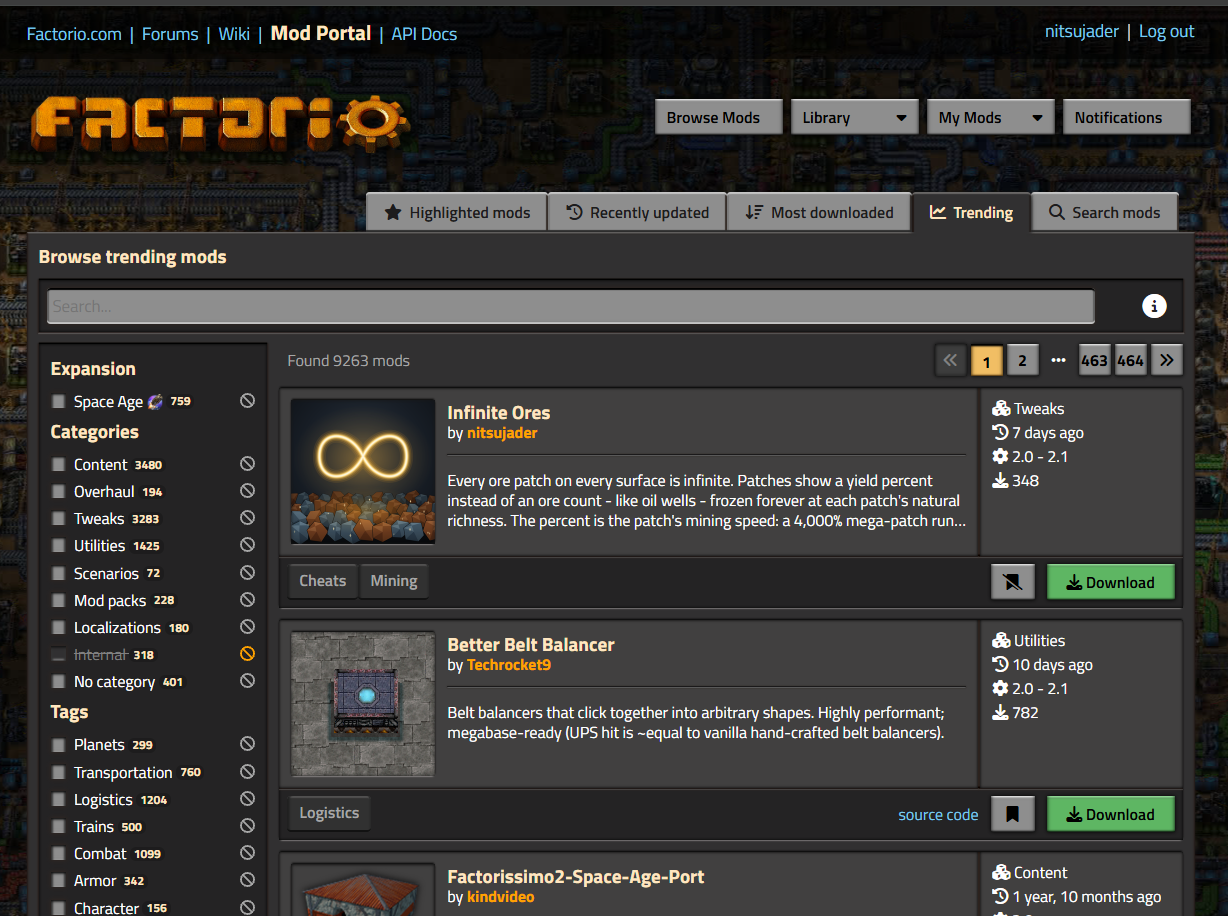Tick the Overhaul category checkbox
Image resolution: width=1228 pixels, height=916 pixels.
coord(59,491)
